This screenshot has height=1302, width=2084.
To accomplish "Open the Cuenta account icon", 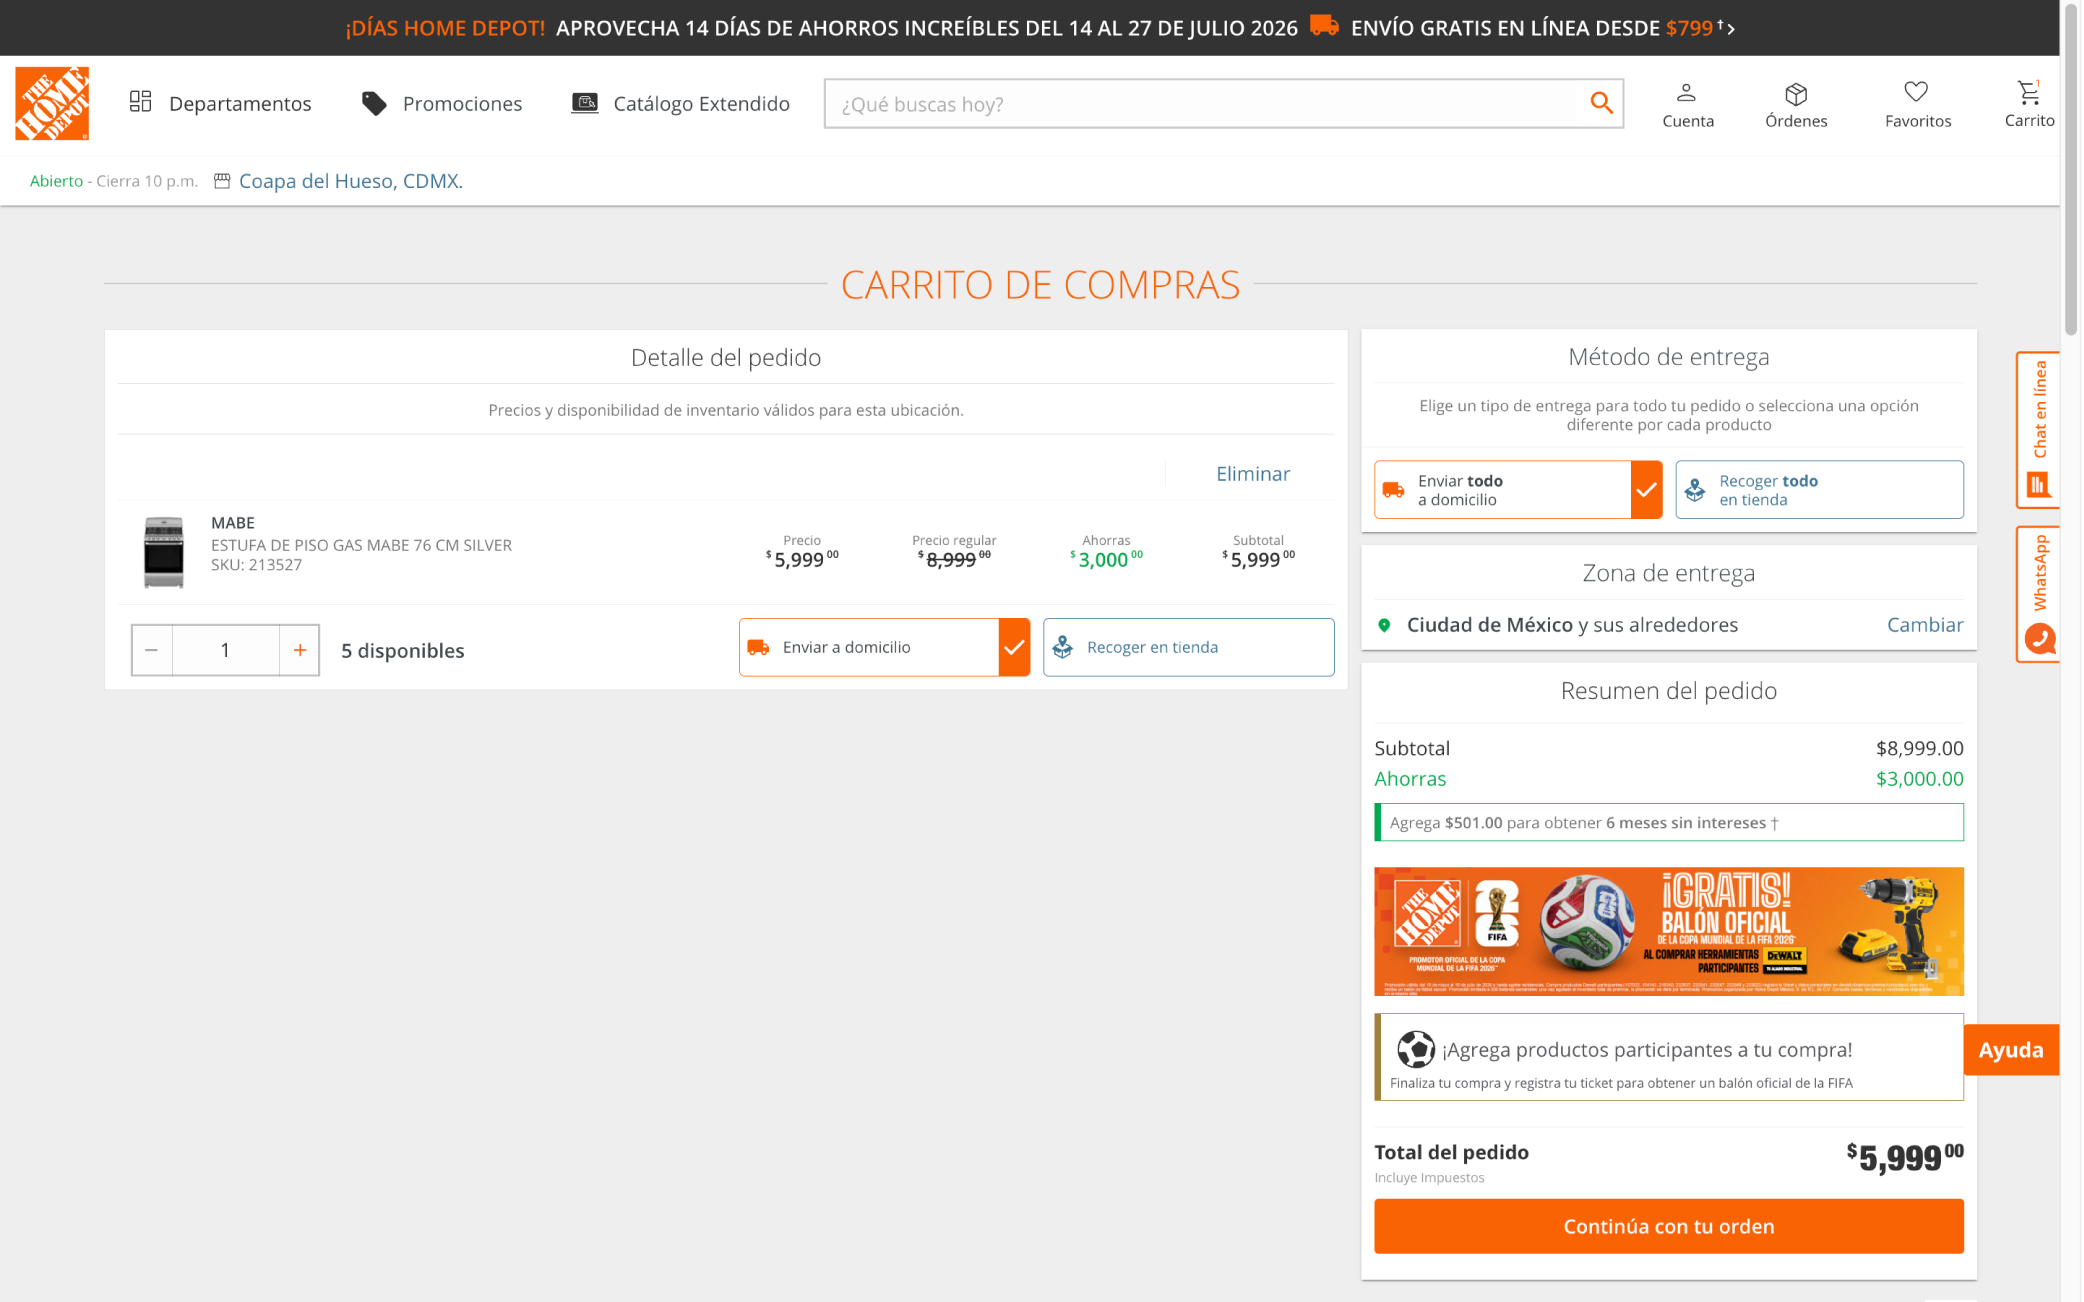I will [1688, 104].
